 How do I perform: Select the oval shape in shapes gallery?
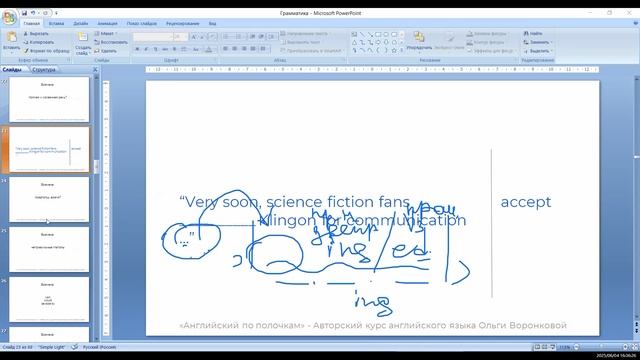point(386,34)
